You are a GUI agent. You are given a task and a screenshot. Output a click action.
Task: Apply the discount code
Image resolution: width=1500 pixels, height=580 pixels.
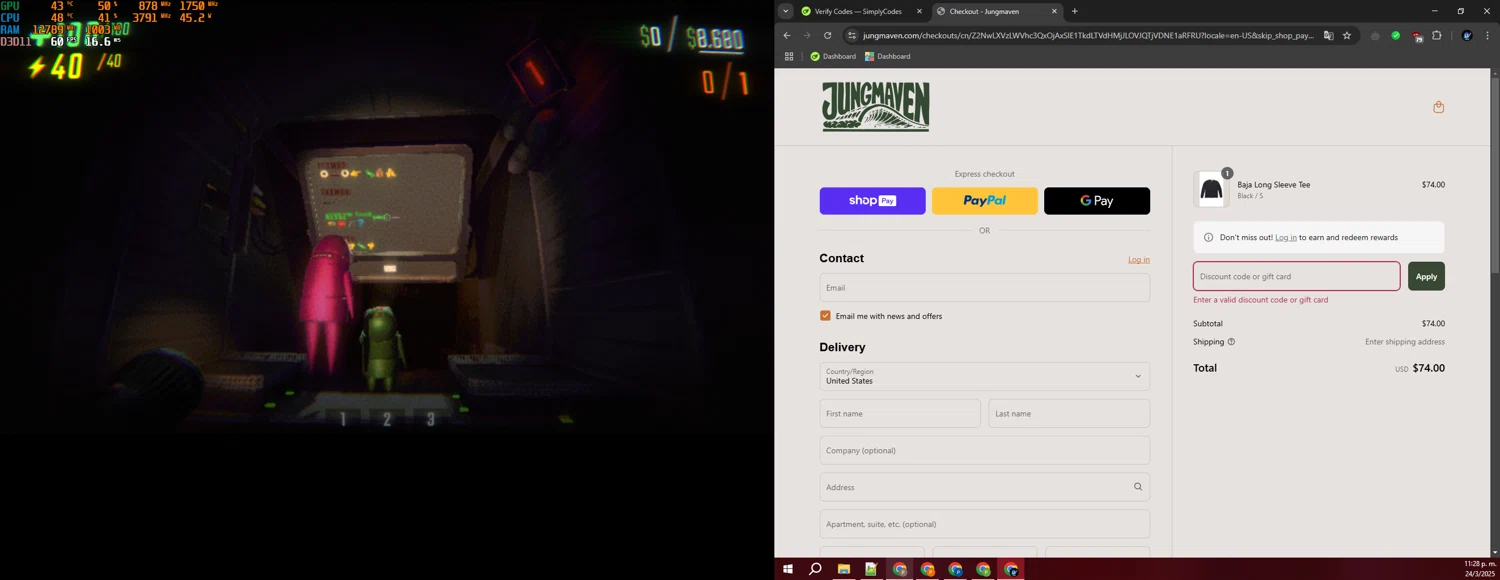coord(1426,276)
